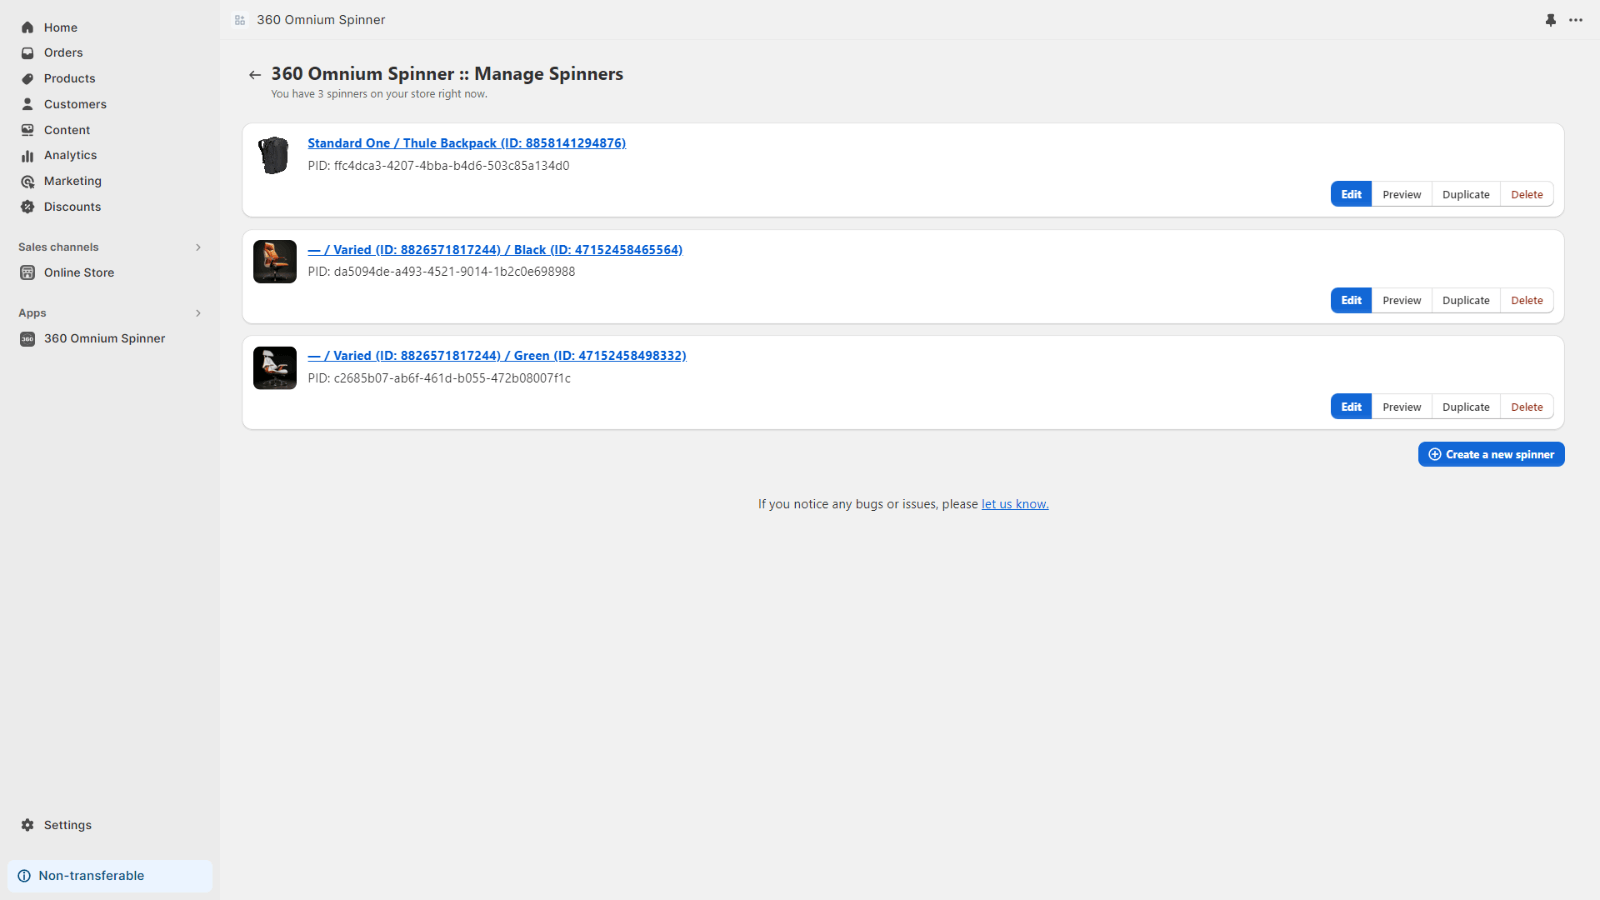Select PID text da5094de-a493-4521-9014-1b2c0e698988
The height and width of the screenshot is (900, 1600).
coord(454,272)
